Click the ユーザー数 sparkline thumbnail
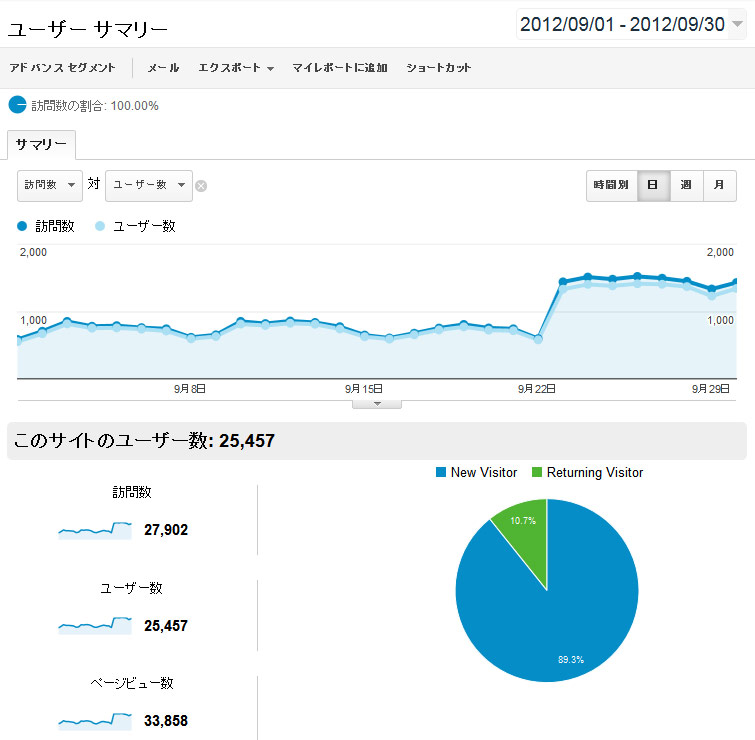Image resolution: width=755 pixels, height=740 pixels. [95, 625]
